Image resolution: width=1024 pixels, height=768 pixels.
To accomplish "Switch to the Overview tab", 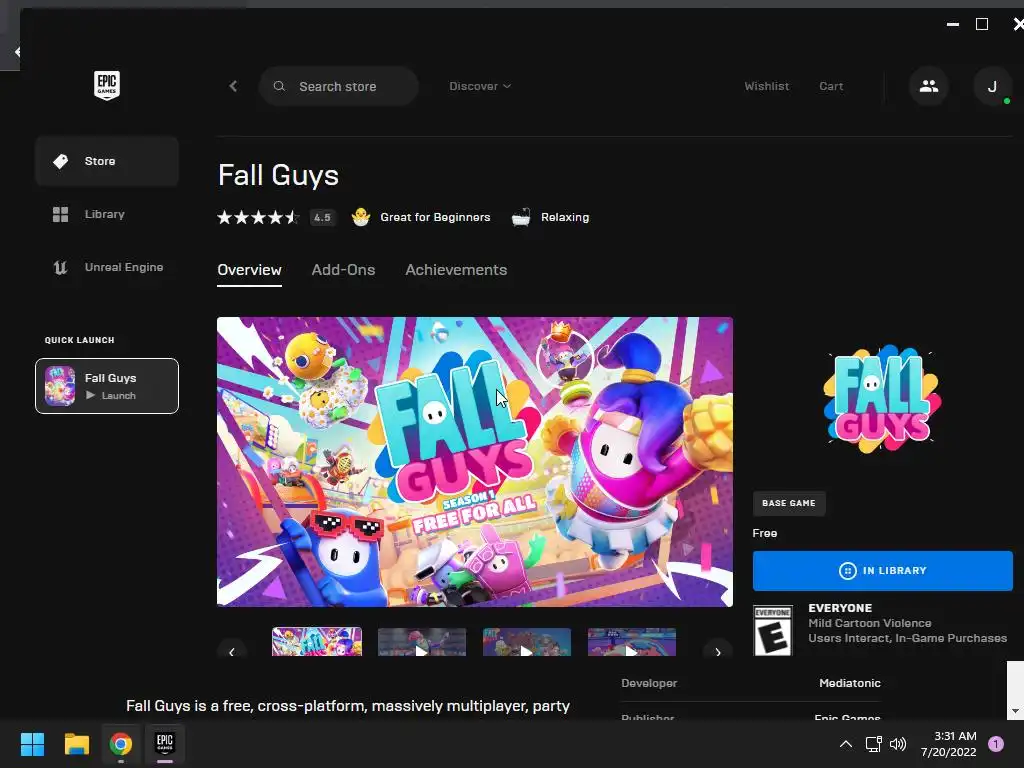I will (x=249, y=270).
